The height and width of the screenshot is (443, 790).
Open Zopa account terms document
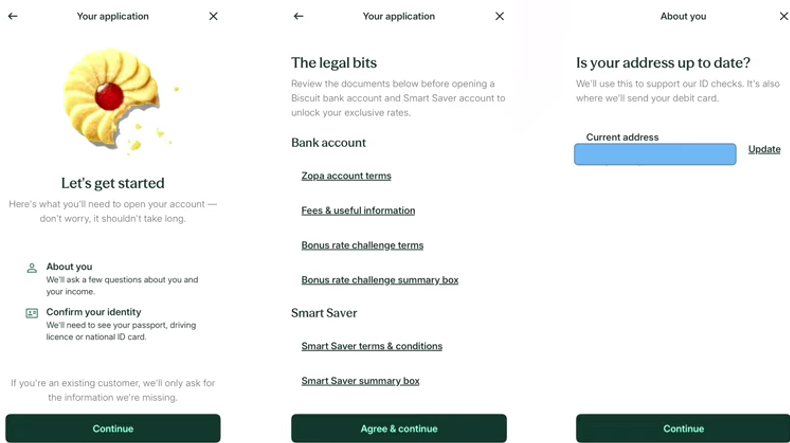pos(346,176)
